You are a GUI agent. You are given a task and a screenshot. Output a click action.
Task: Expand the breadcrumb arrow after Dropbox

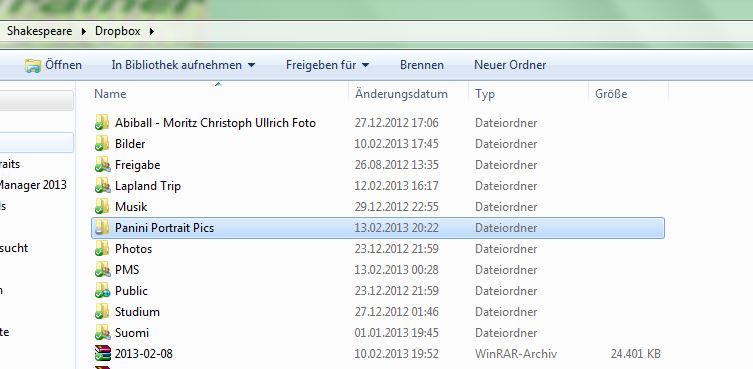[x=152, y=31]
